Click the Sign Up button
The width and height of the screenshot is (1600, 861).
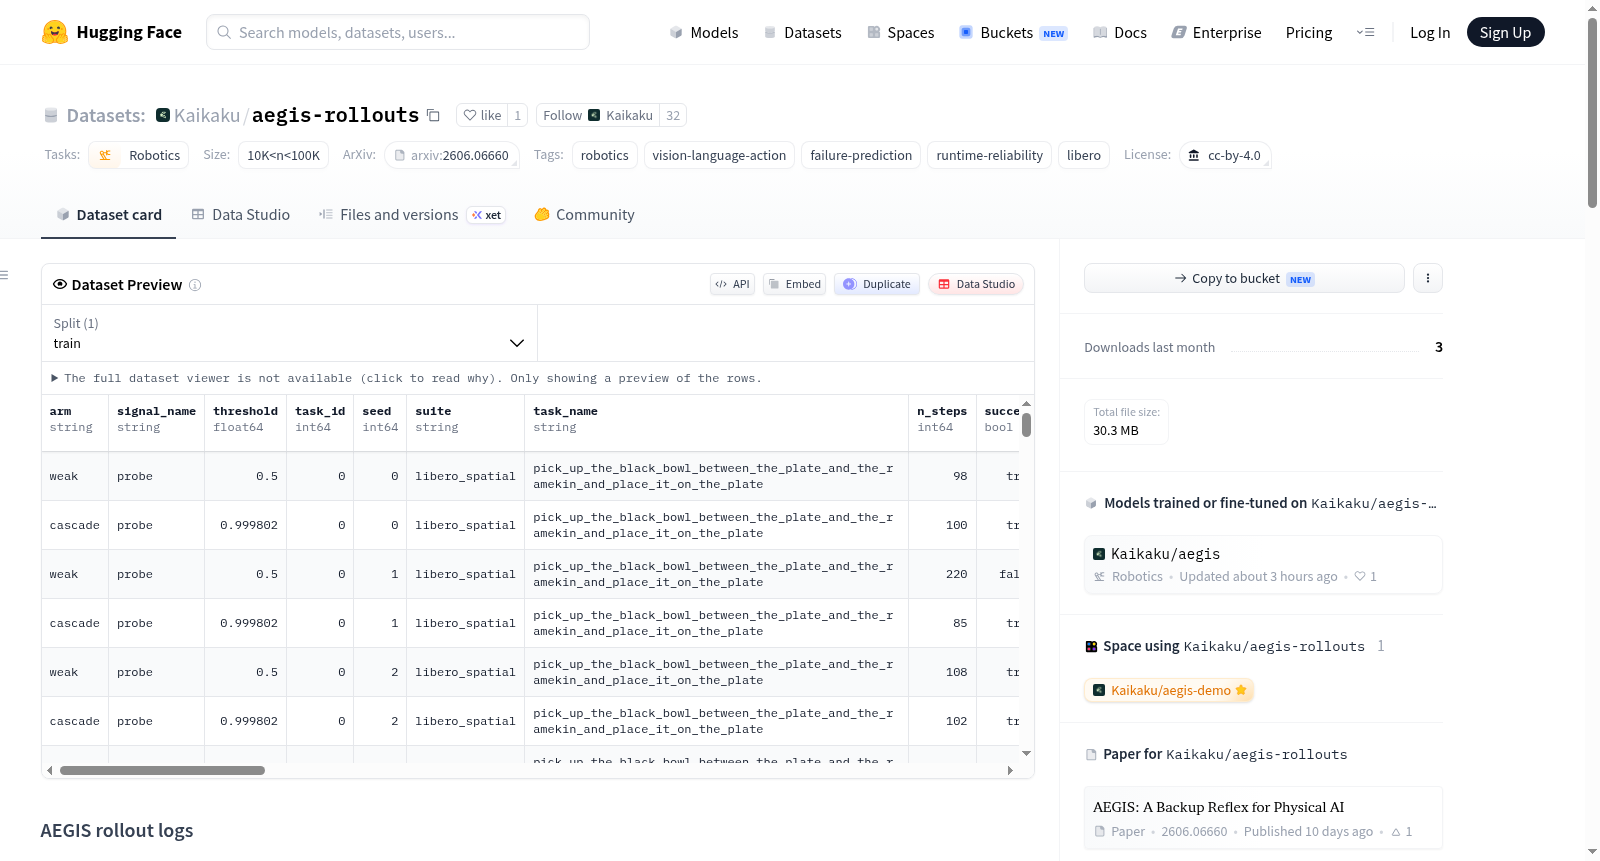click(x=1505, y=32)
